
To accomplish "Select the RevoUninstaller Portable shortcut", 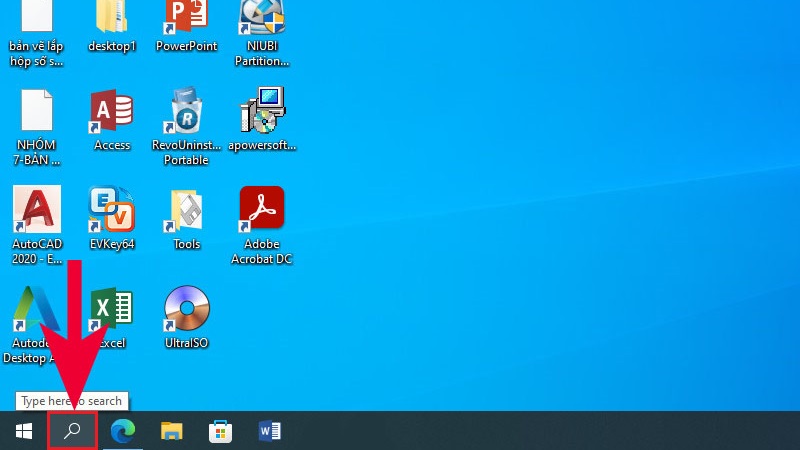I will (186, 110).
